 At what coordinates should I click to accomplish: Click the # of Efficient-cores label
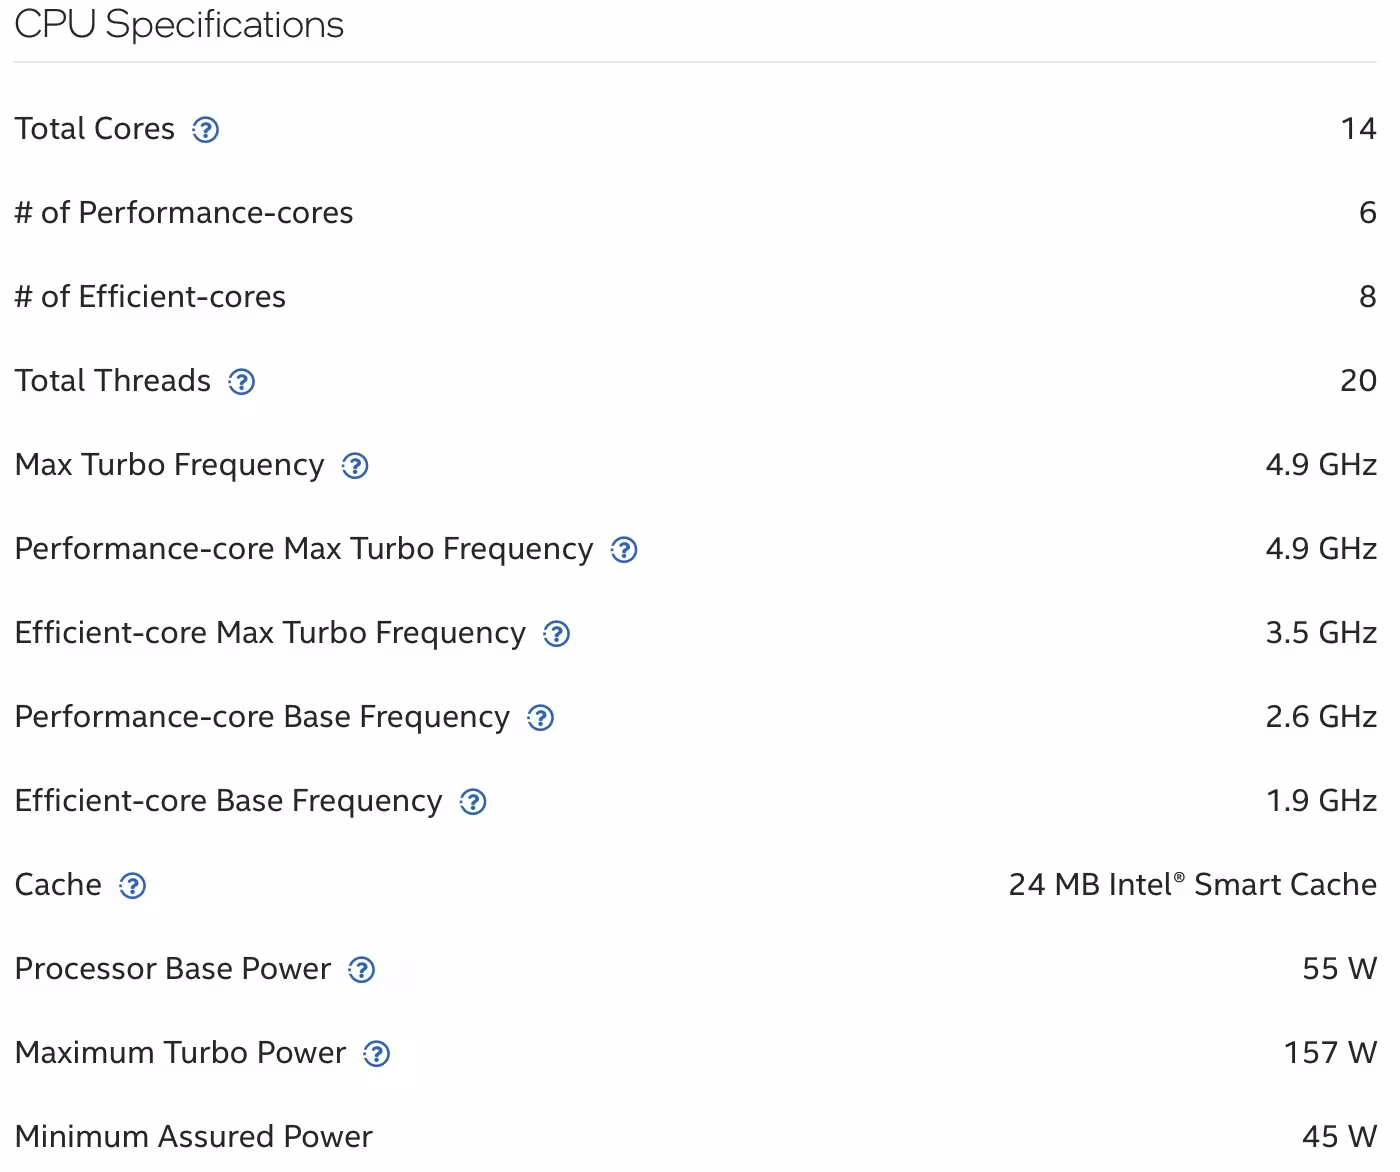click(150, 297)
